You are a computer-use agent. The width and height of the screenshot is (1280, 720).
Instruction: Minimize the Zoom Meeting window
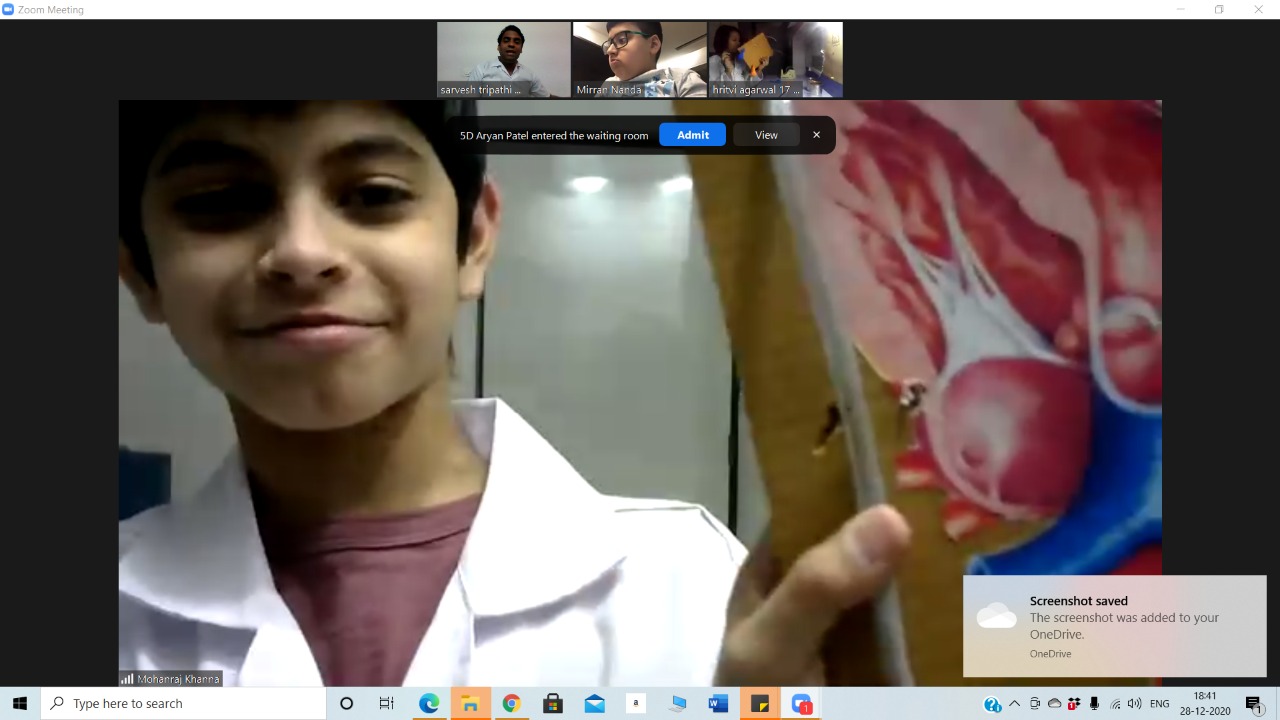1180,9
